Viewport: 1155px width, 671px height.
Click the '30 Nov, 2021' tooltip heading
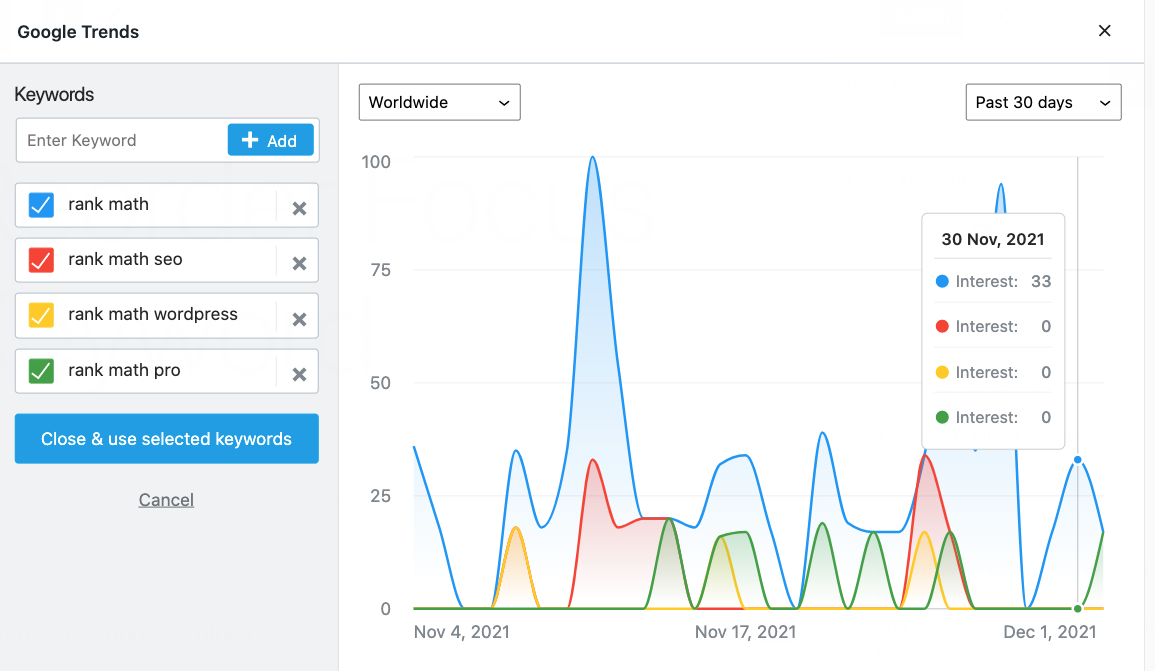tap(993, 239)
